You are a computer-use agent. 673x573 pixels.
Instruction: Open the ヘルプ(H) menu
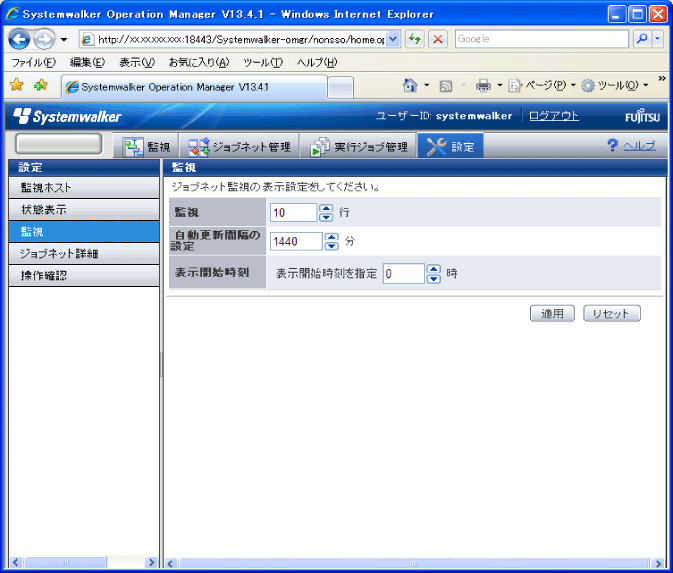click(x=317, y=63)
